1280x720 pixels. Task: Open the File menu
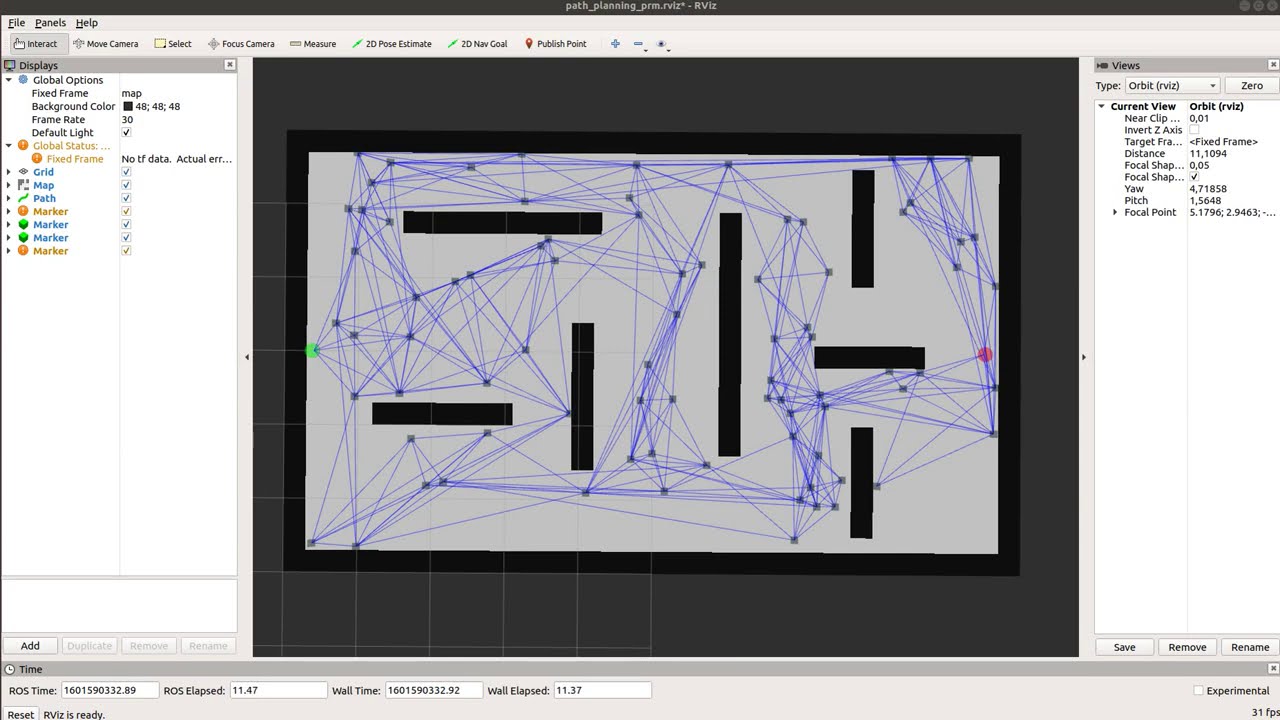16,22
